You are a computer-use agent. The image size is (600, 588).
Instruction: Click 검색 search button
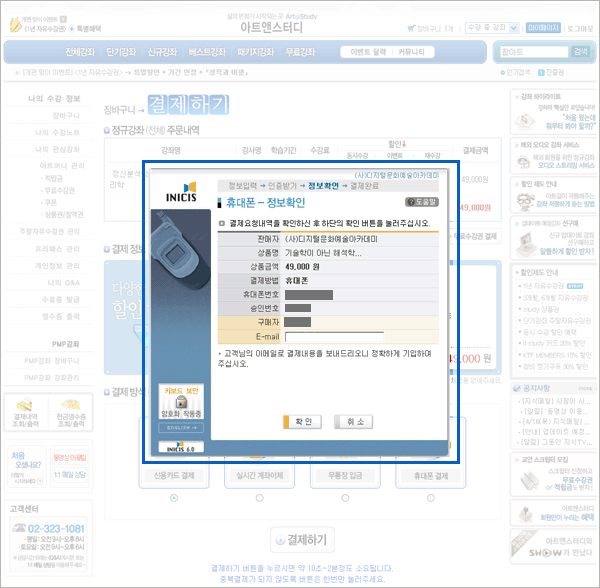(580, 52)
